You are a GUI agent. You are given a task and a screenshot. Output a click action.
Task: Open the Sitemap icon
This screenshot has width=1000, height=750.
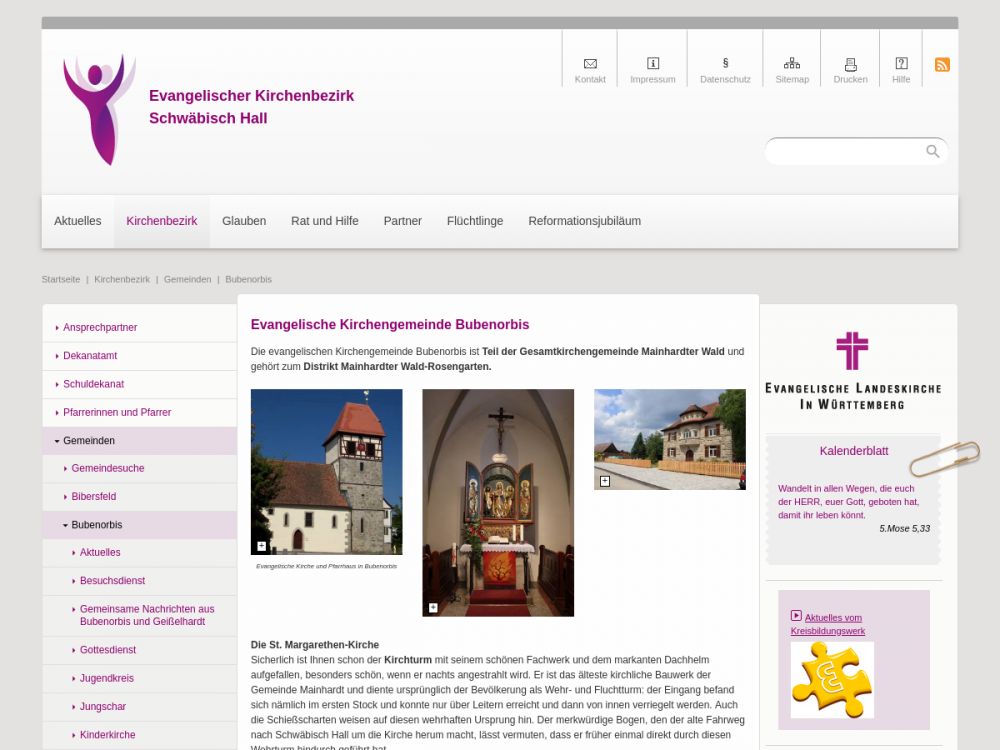coord(792,64)
